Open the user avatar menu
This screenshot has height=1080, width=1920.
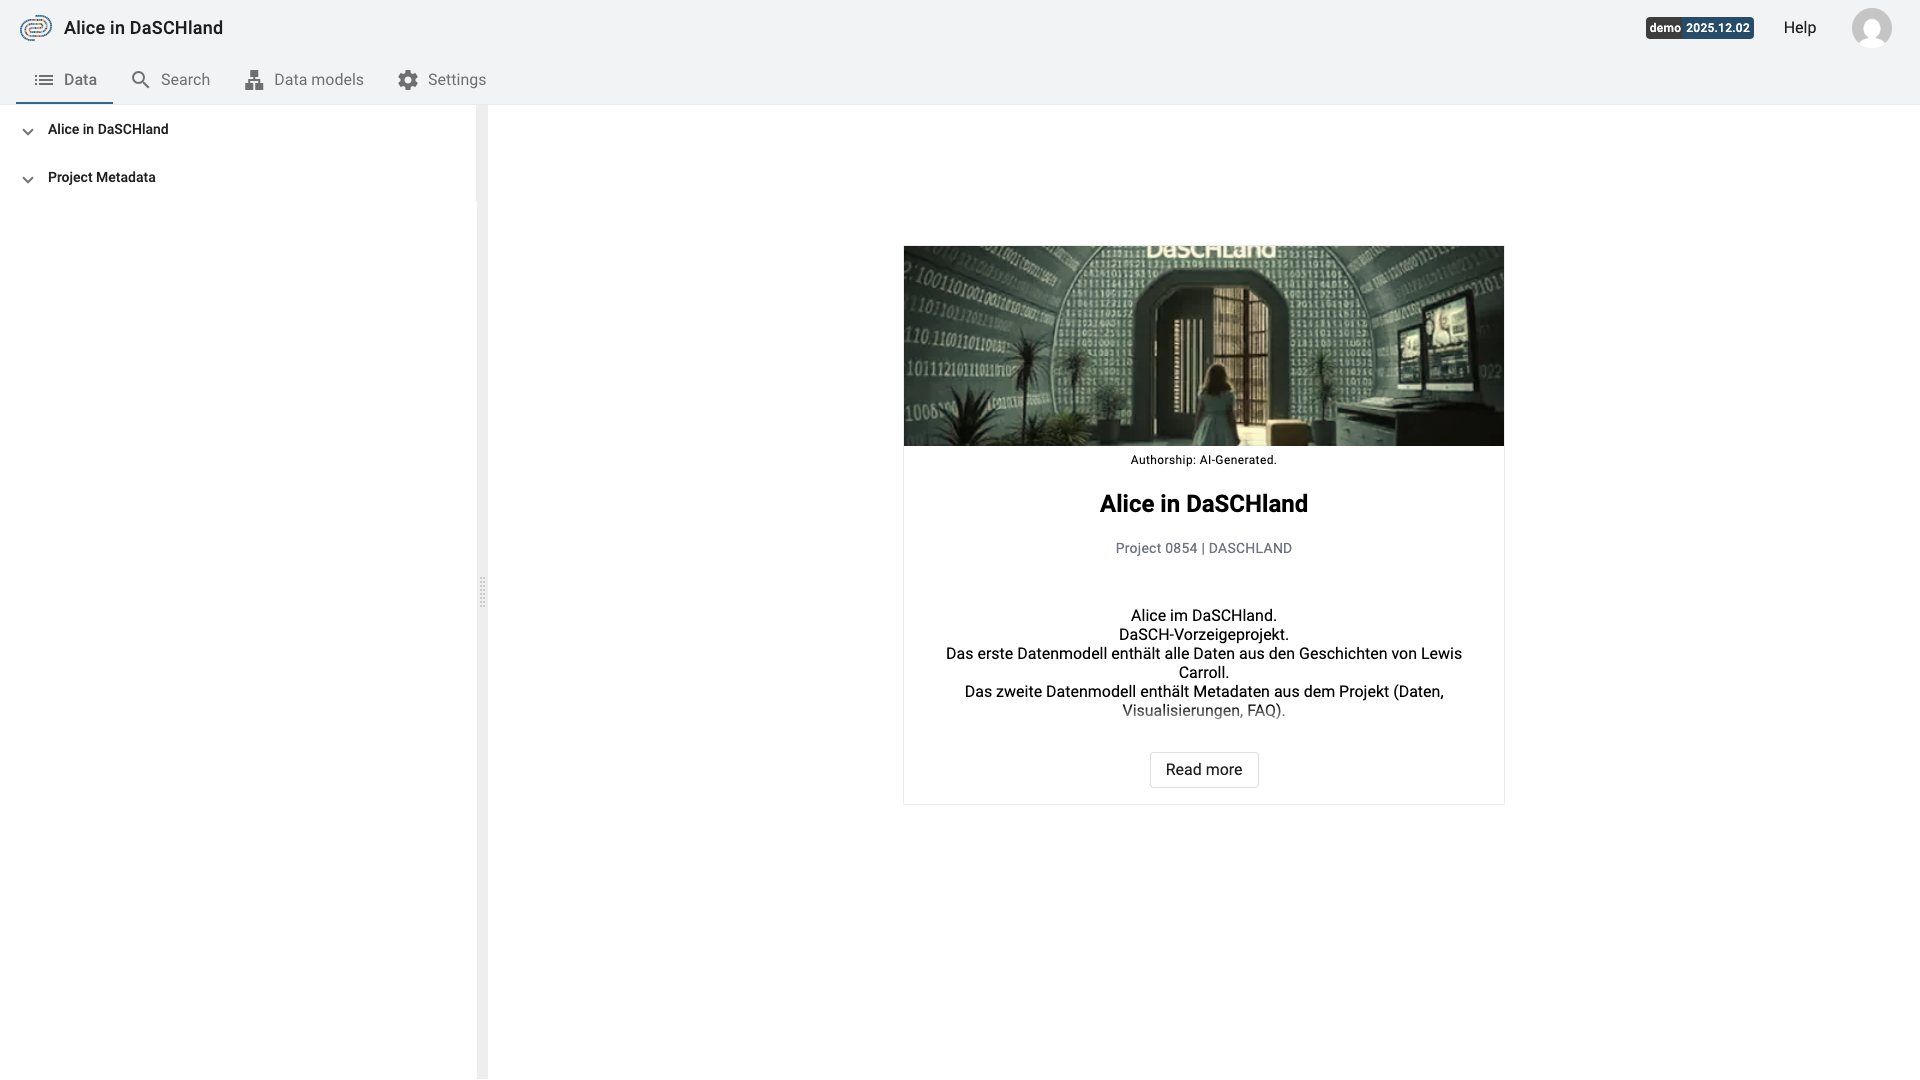pos(1871,28)
